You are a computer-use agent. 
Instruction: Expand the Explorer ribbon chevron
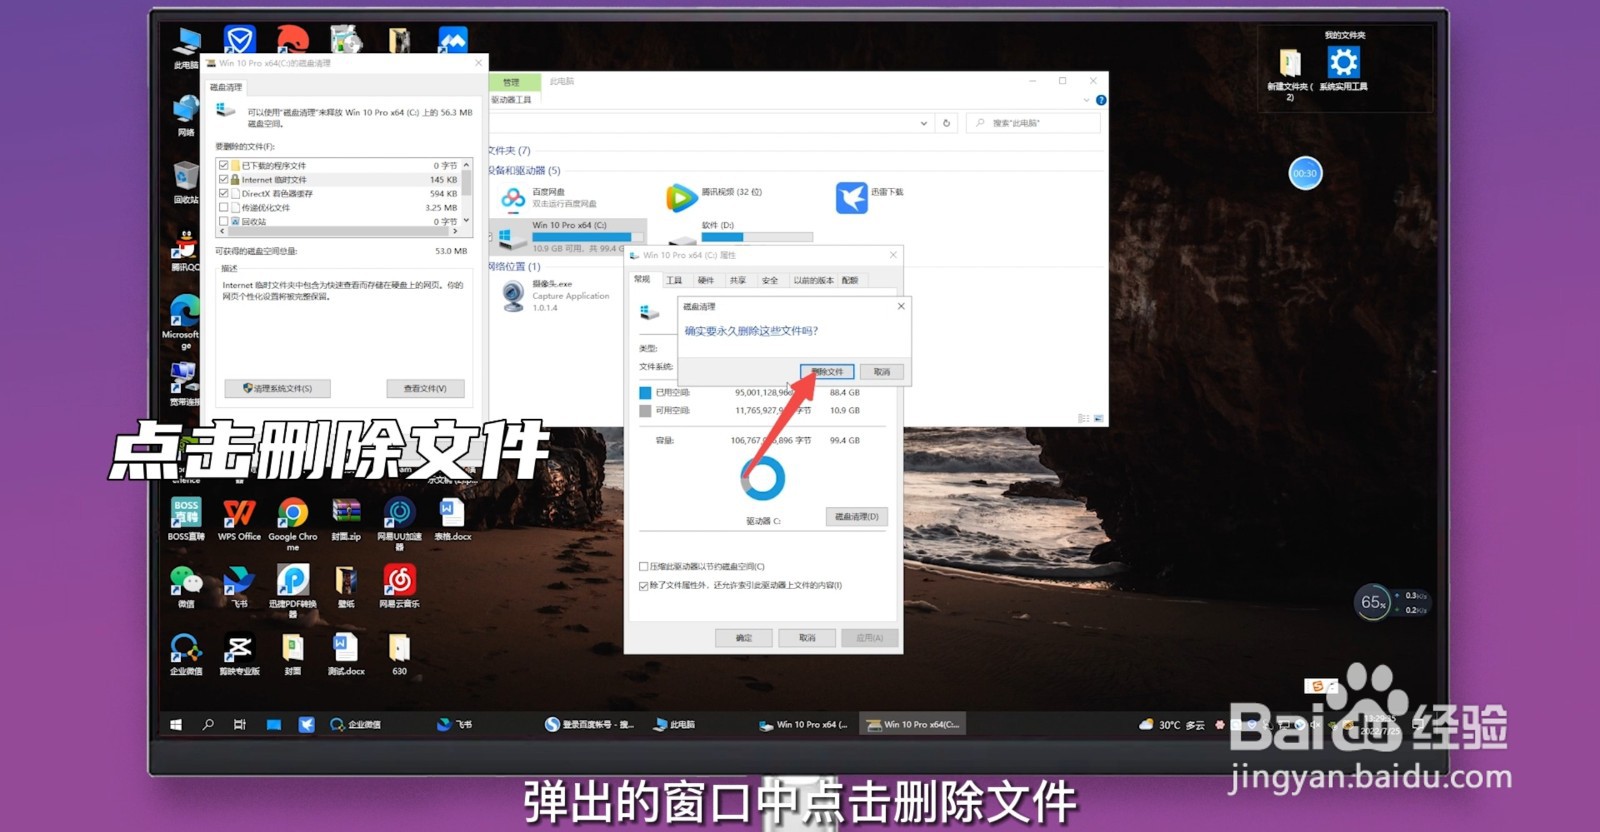(1086, 100)
